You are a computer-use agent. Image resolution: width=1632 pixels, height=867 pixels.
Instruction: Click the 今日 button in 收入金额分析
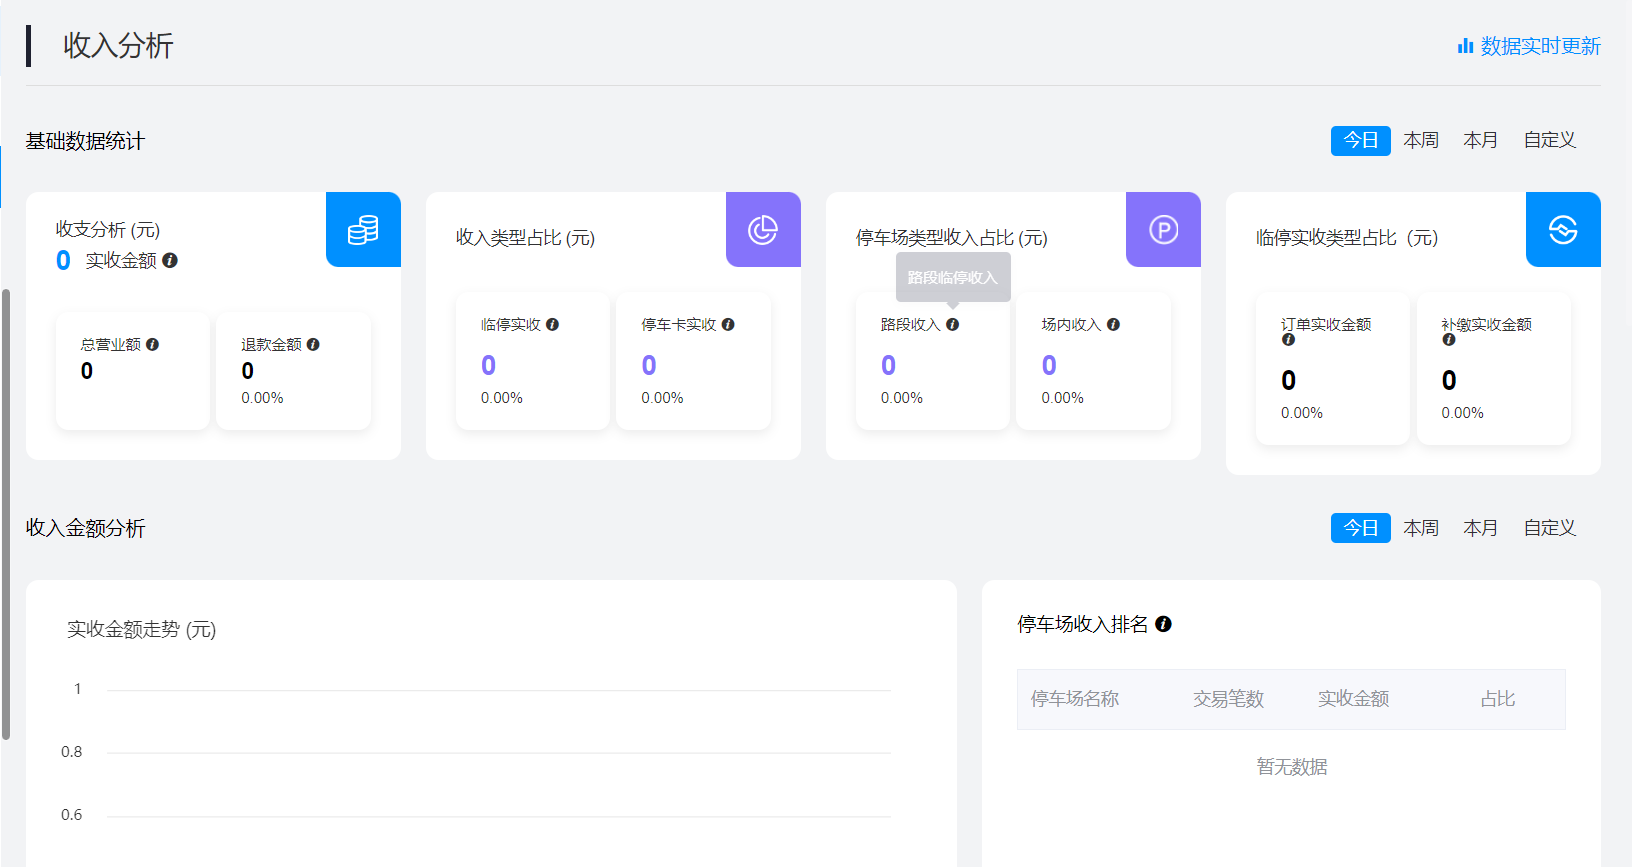[x=1360, y=528]
